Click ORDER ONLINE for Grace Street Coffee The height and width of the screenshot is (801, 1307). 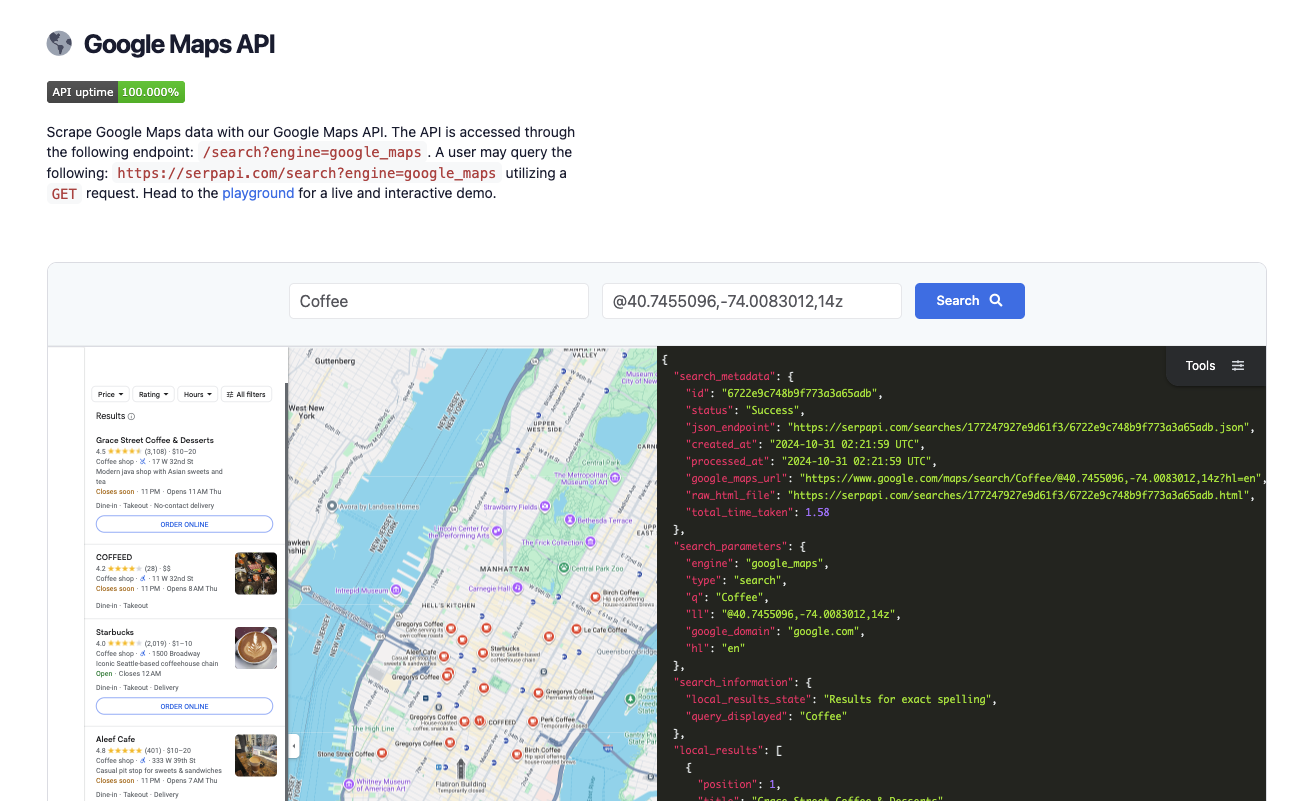point(184,524)
